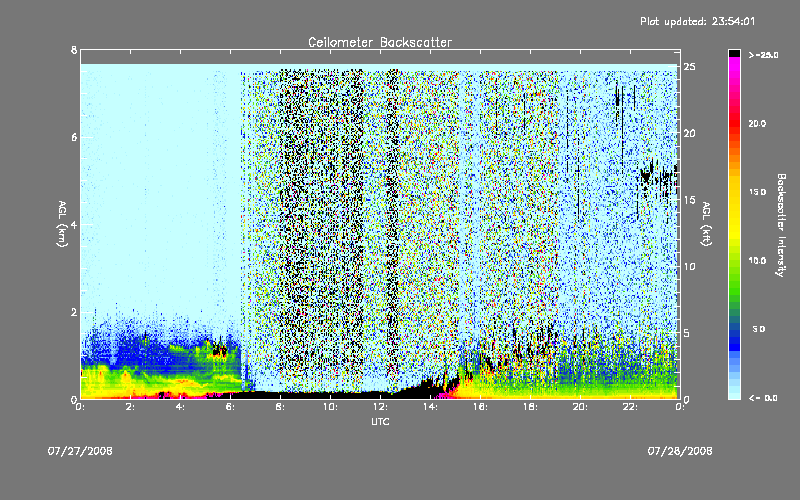
Task: Click the '4:' hour tick on the UTC axis
Action: pos(180,407)
